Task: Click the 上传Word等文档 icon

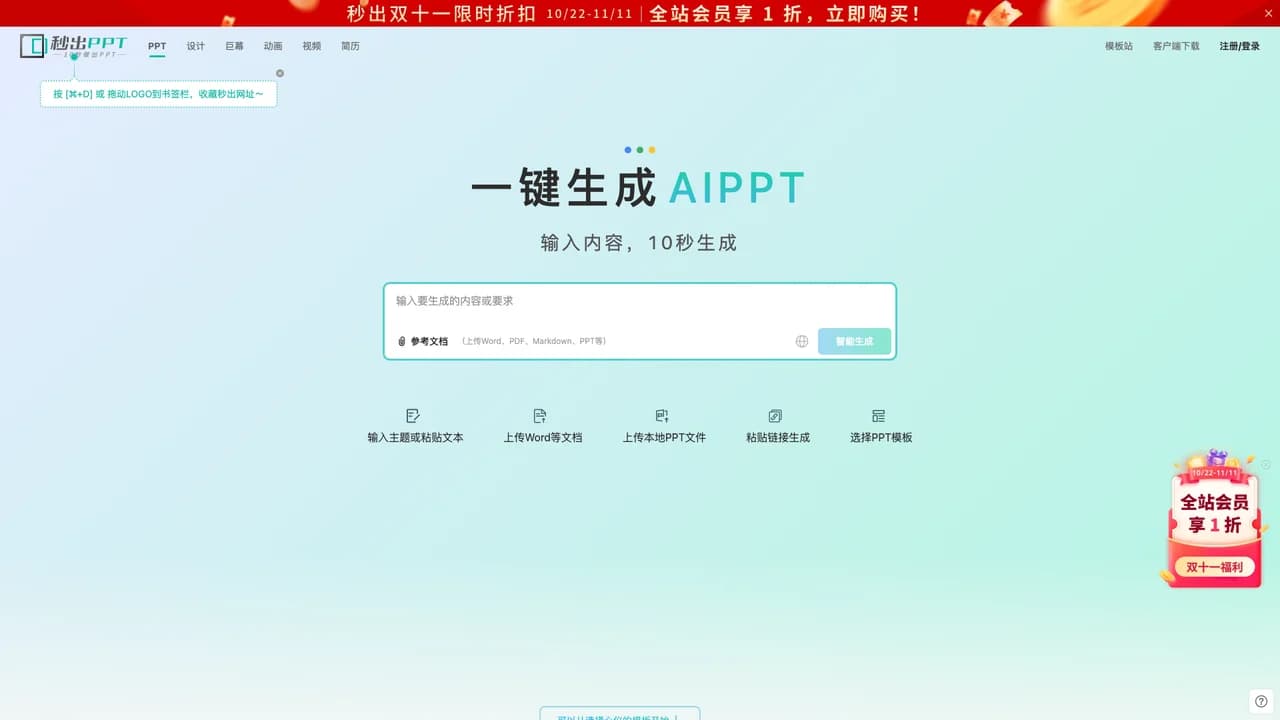Action: click(x=540, y=416)
